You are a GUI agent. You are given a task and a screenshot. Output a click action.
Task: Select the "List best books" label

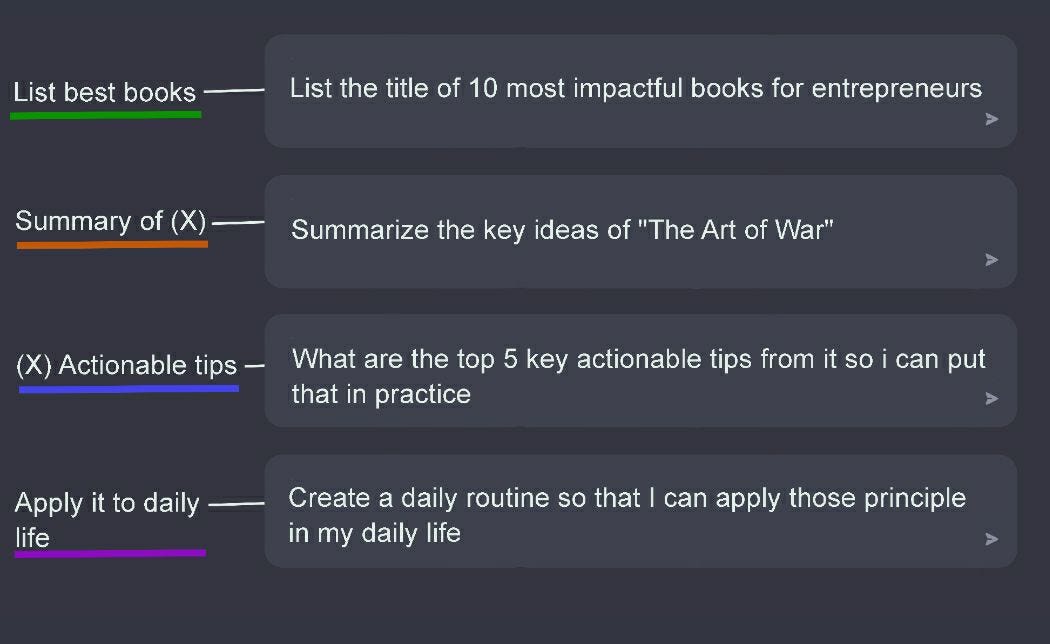(104, 92)
